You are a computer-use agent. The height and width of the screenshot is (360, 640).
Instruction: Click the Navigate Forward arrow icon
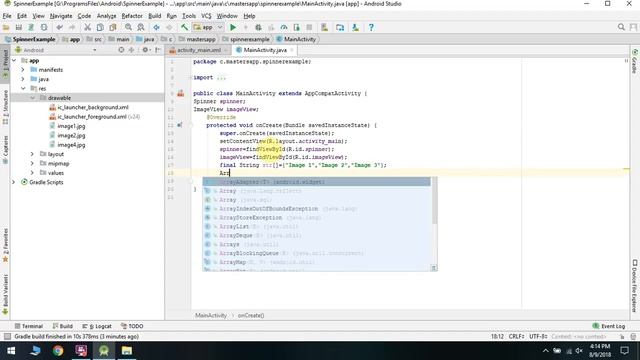click(169, 27)
